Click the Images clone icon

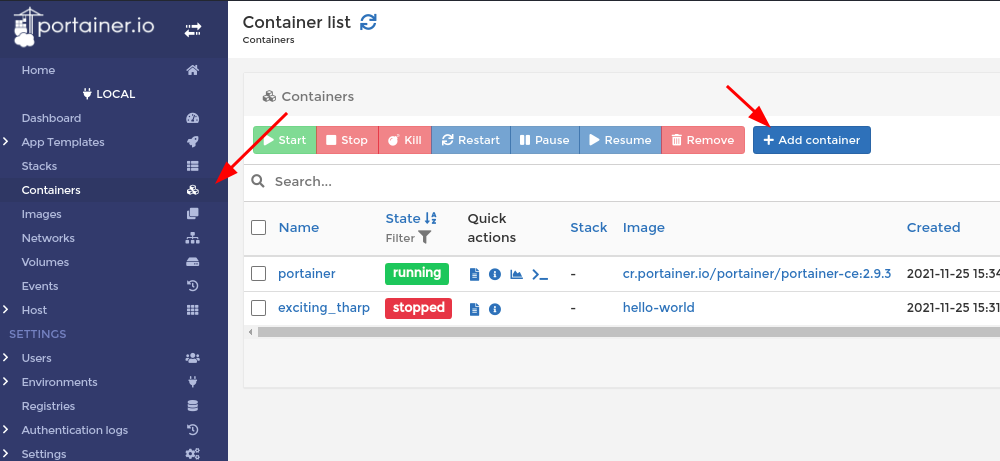click(193, 214)
